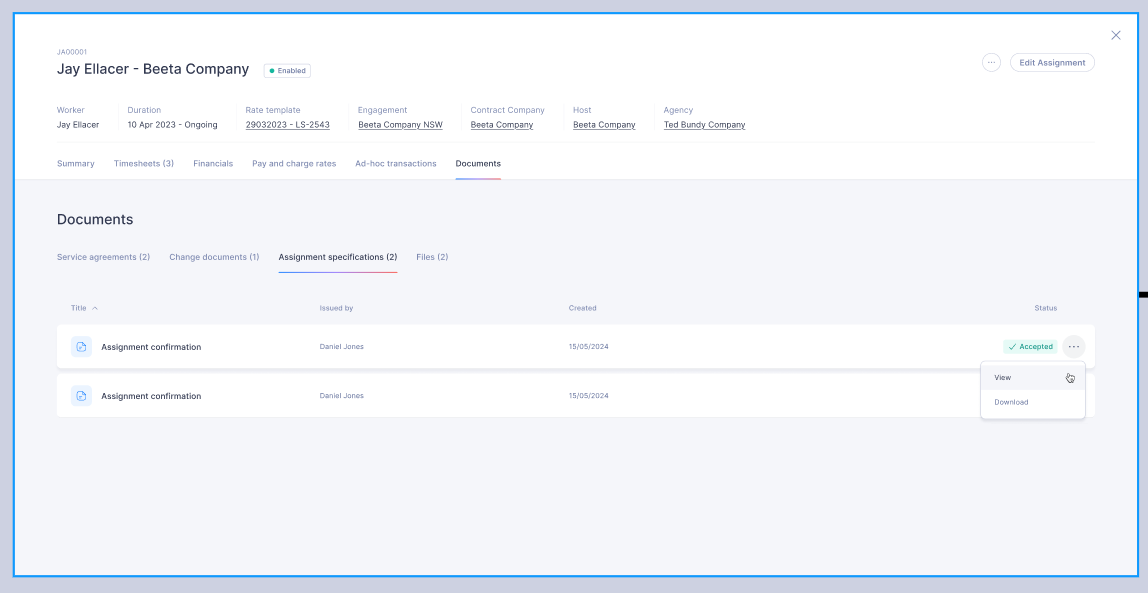This screenshot has width=1148, height=593.
Task: Follow the Ted Bundy Company agency link
Action: click(x=704, y=125)
